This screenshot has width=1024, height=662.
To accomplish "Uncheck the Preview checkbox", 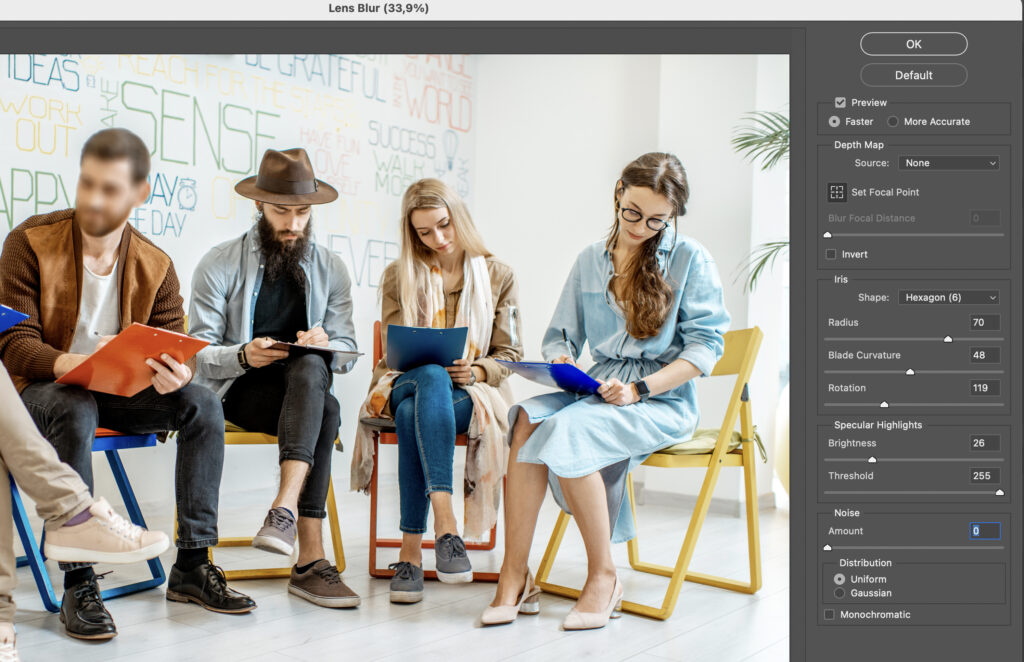I will (x=840, y=102).
